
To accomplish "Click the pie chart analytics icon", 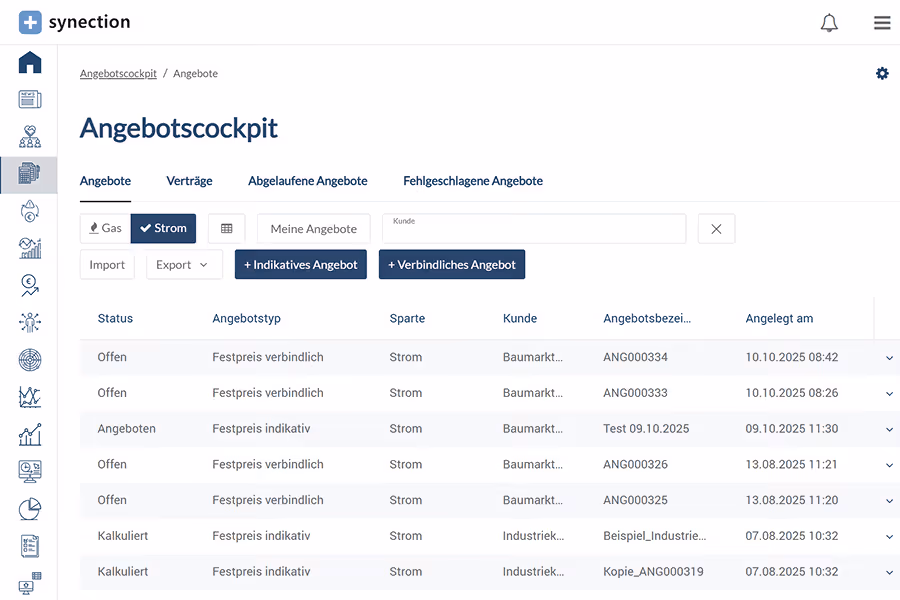I will click(x=30, y=509).
